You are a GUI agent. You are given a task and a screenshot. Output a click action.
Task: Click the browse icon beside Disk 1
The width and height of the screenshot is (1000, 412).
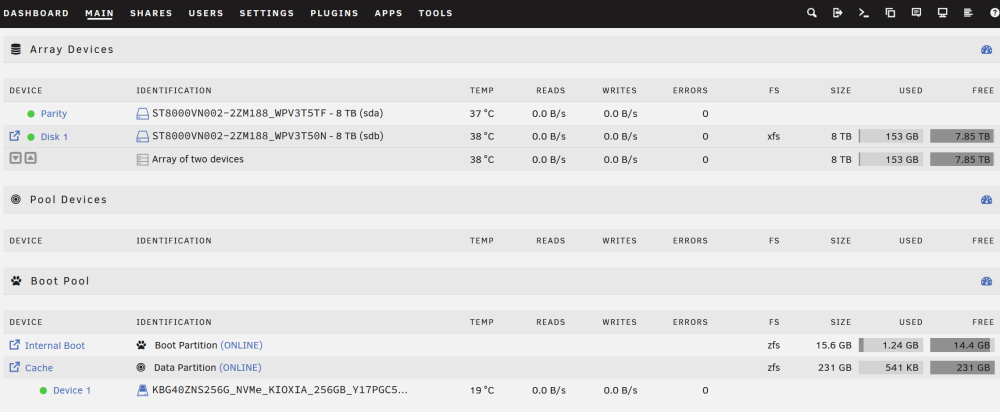15,136
